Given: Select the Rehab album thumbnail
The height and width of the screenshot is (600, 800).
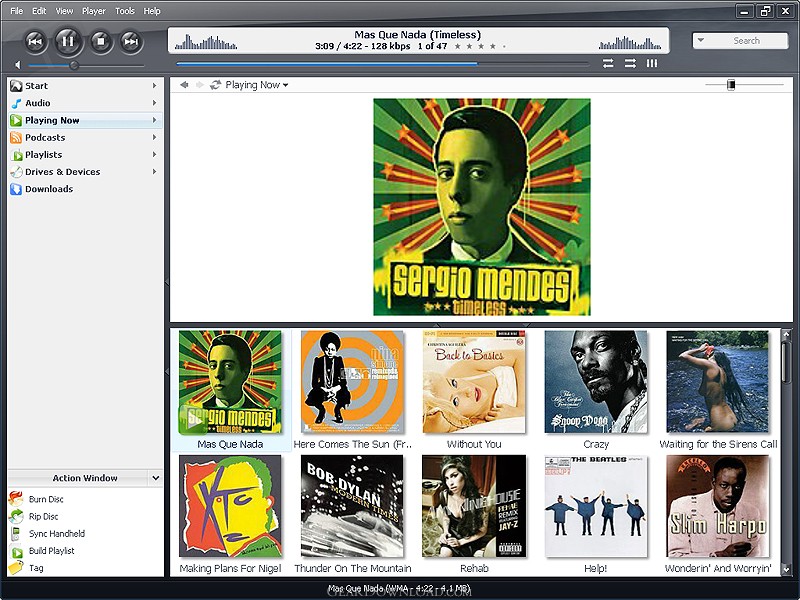Looking at the screenshot, I should click(x=474, y=506).
